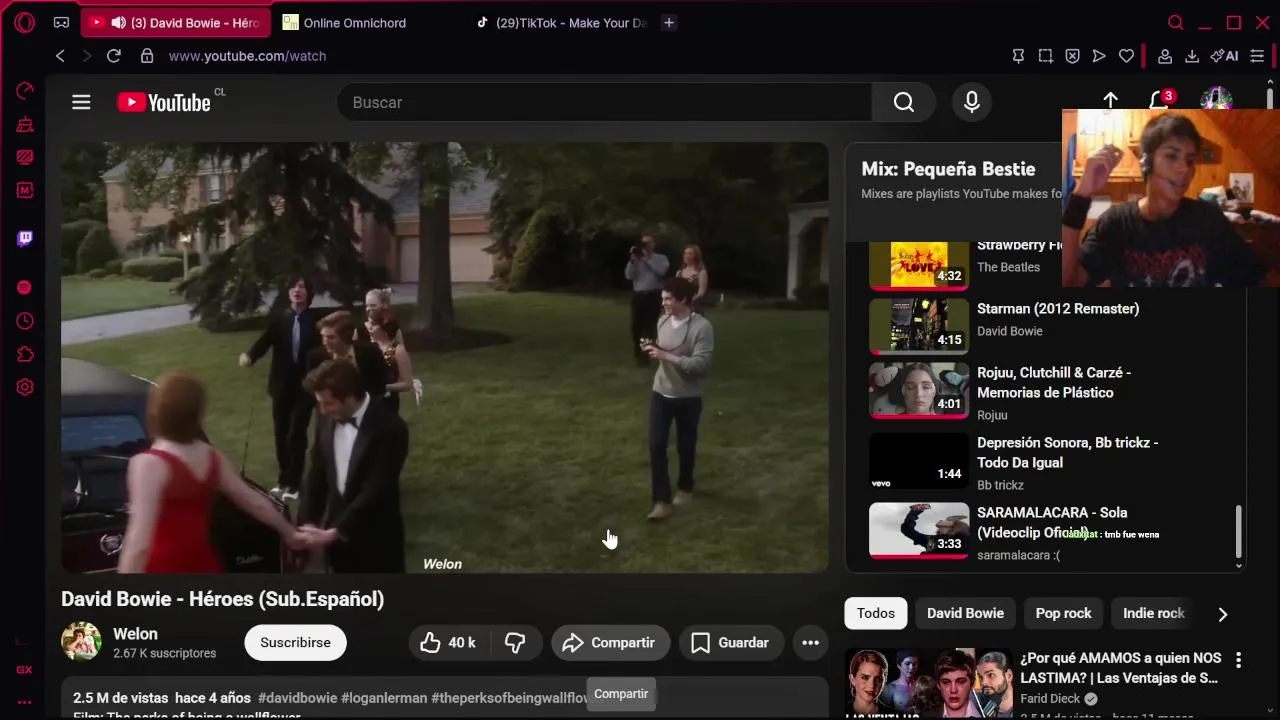Viewport: 1280px width, 720px height.
Task: Show more category chips with right chevron
Action: 1222,614
